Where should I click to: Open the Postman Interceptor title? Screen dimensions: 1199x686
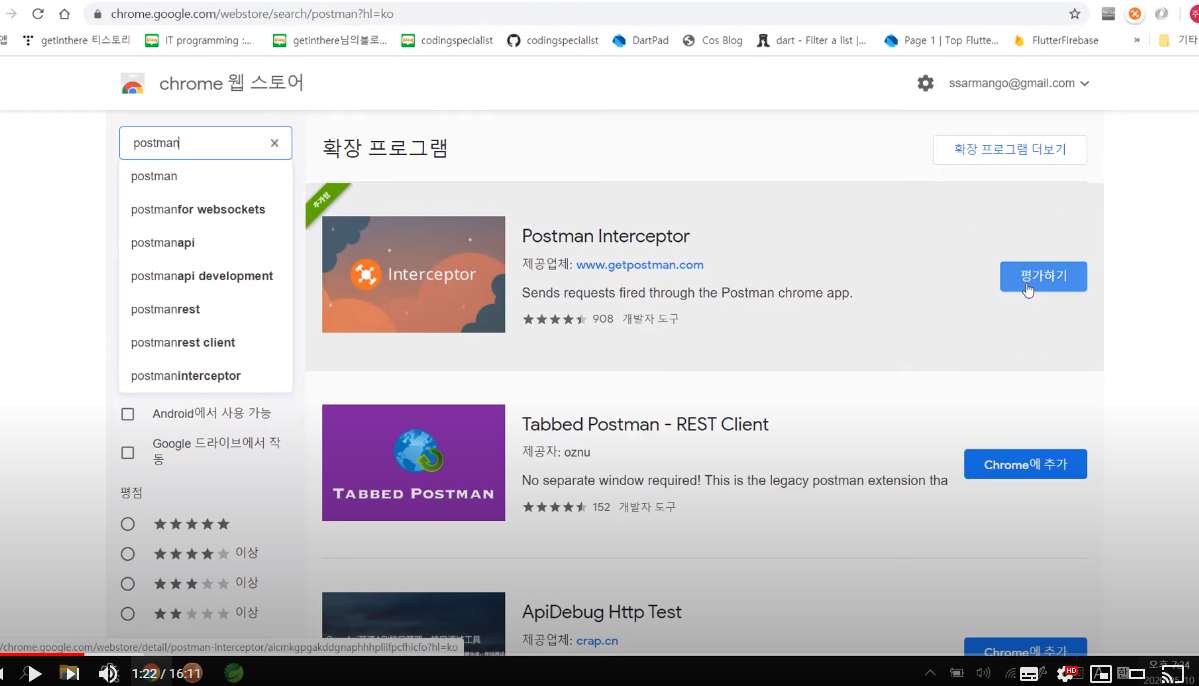tap(606, 236)
